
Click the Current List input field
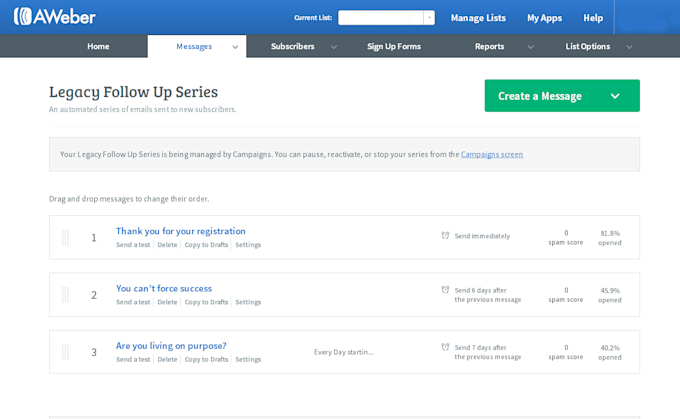click(x=380, y=18)
